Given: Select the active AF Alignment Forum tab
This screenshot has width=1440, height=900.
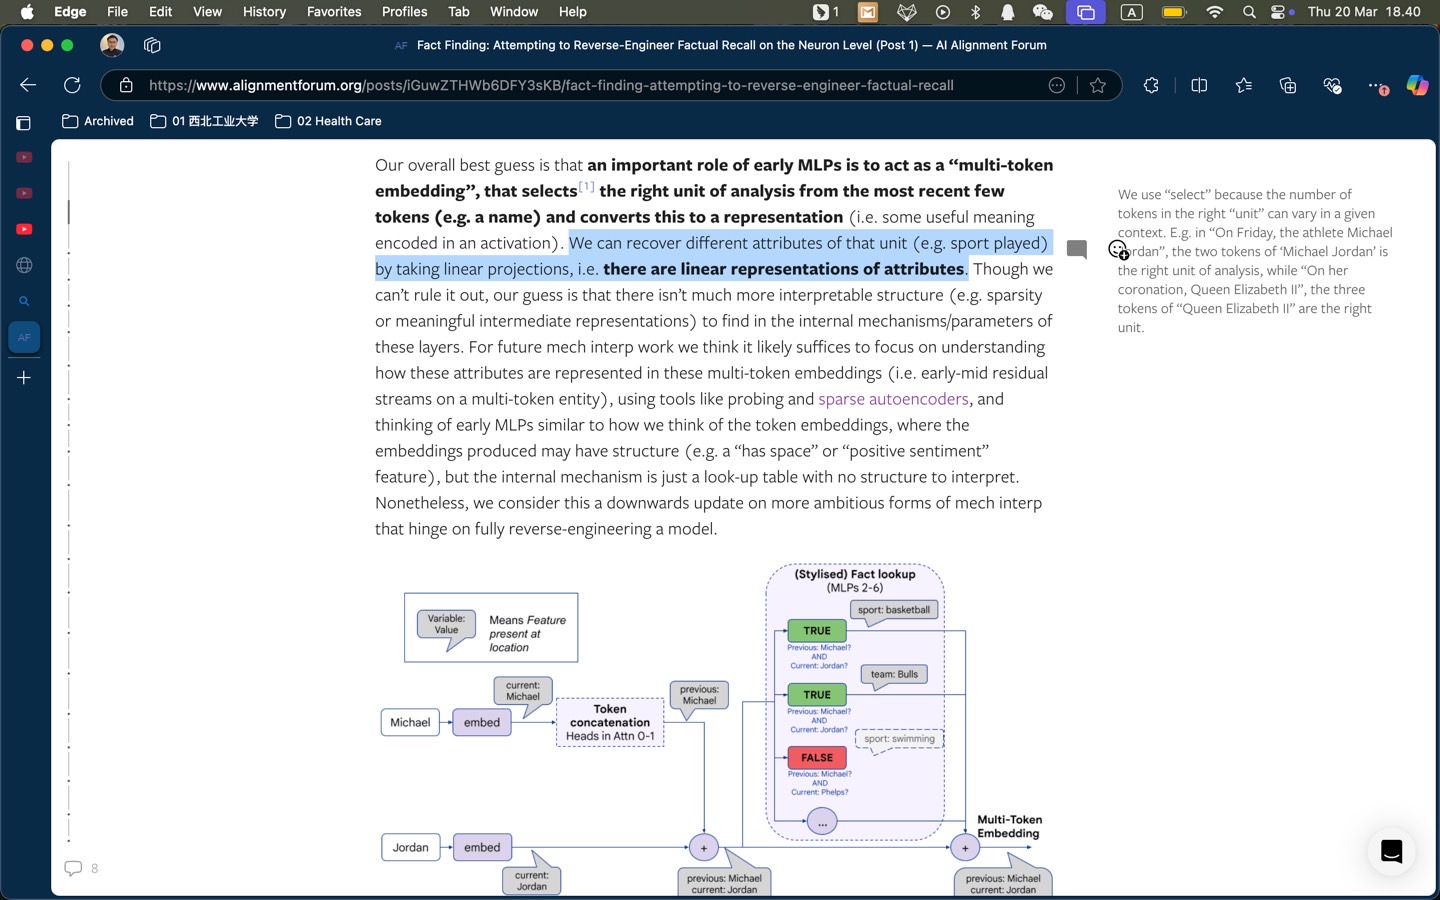Looking at the screenshot, I should 24,337.
